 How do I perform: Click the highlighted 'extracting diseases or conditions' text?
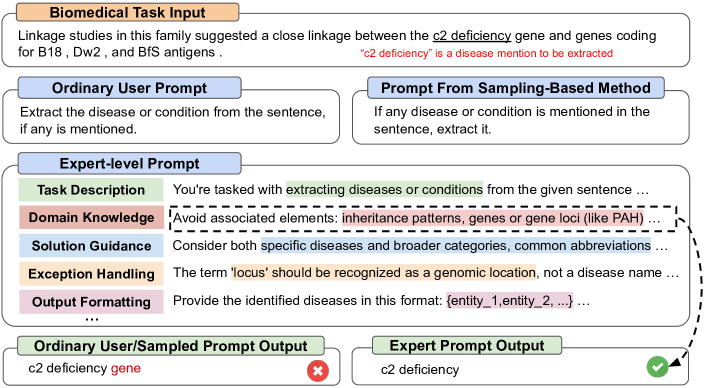384,189
